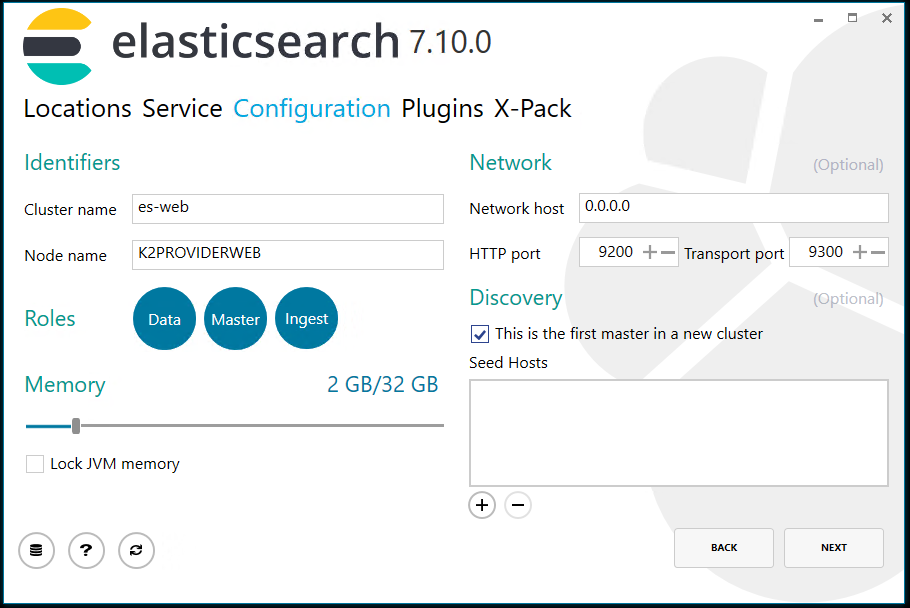Minimize the installer window
Screen dimensions: 910x608
click(x=818, y=20)
